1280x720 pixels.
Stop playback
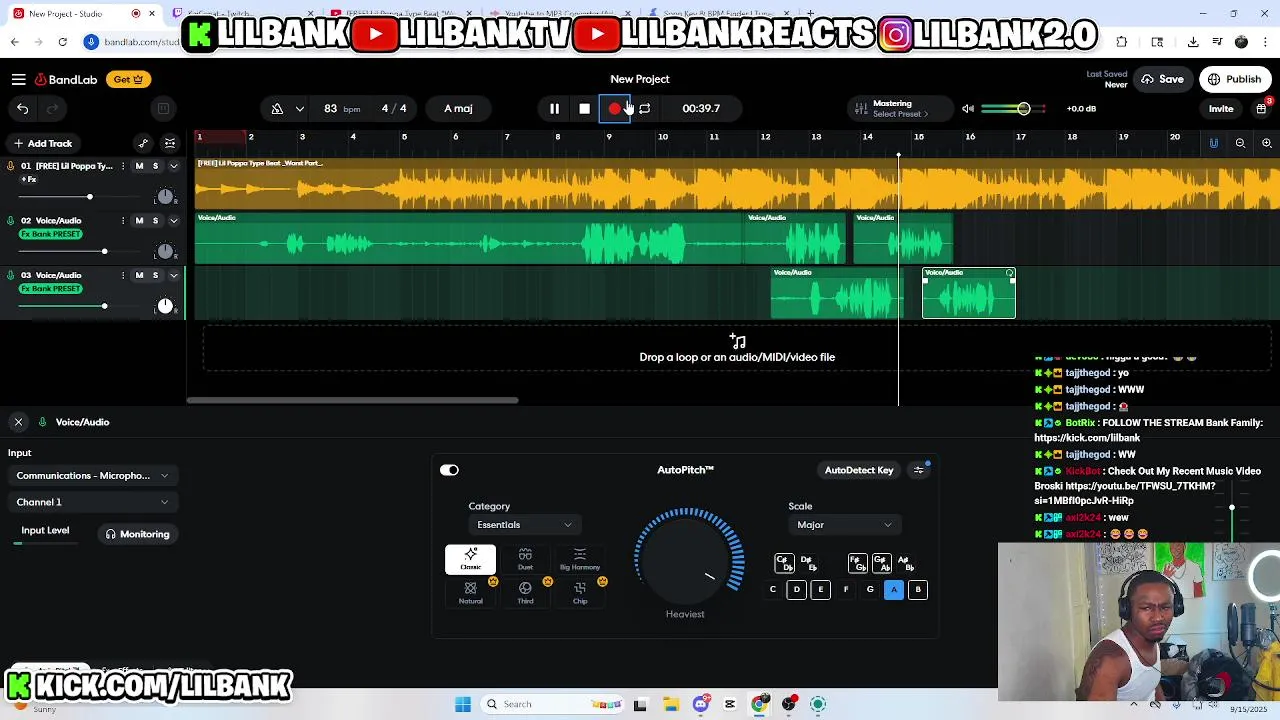[x=584, y=108]
